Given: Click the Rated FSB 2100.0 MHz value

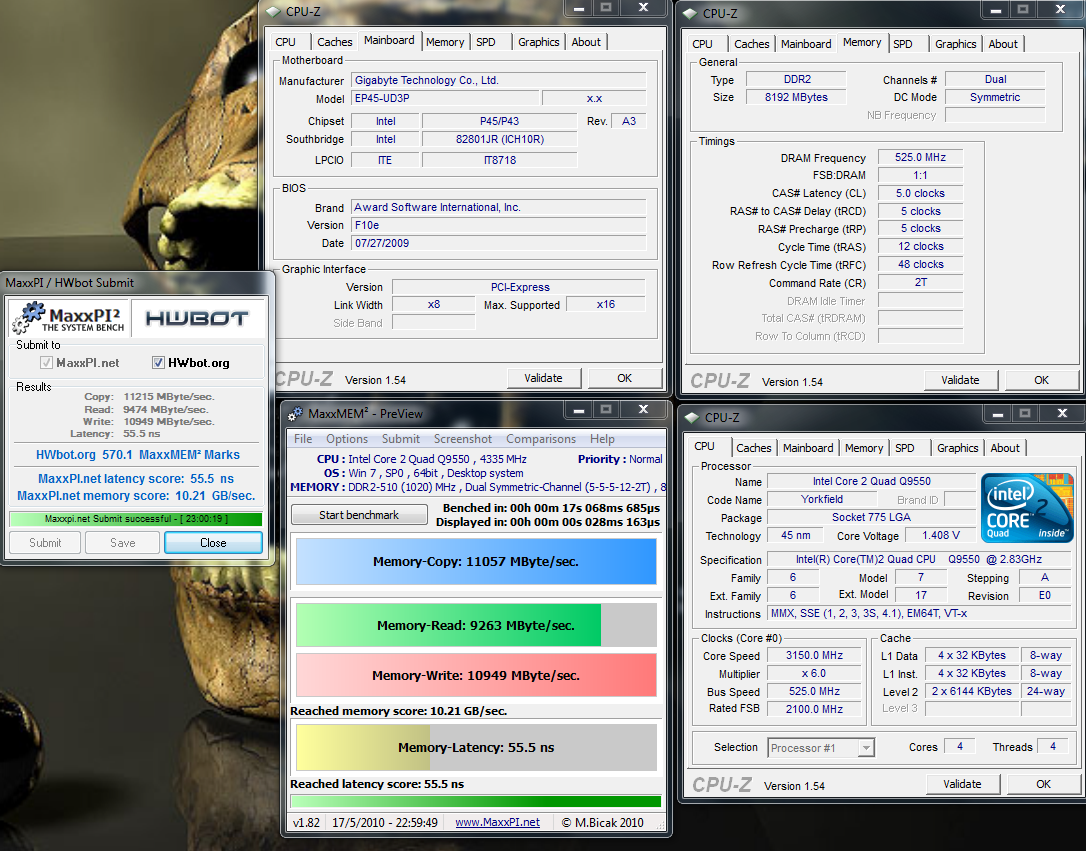Looking at the screenshot, I should [814, 709].
